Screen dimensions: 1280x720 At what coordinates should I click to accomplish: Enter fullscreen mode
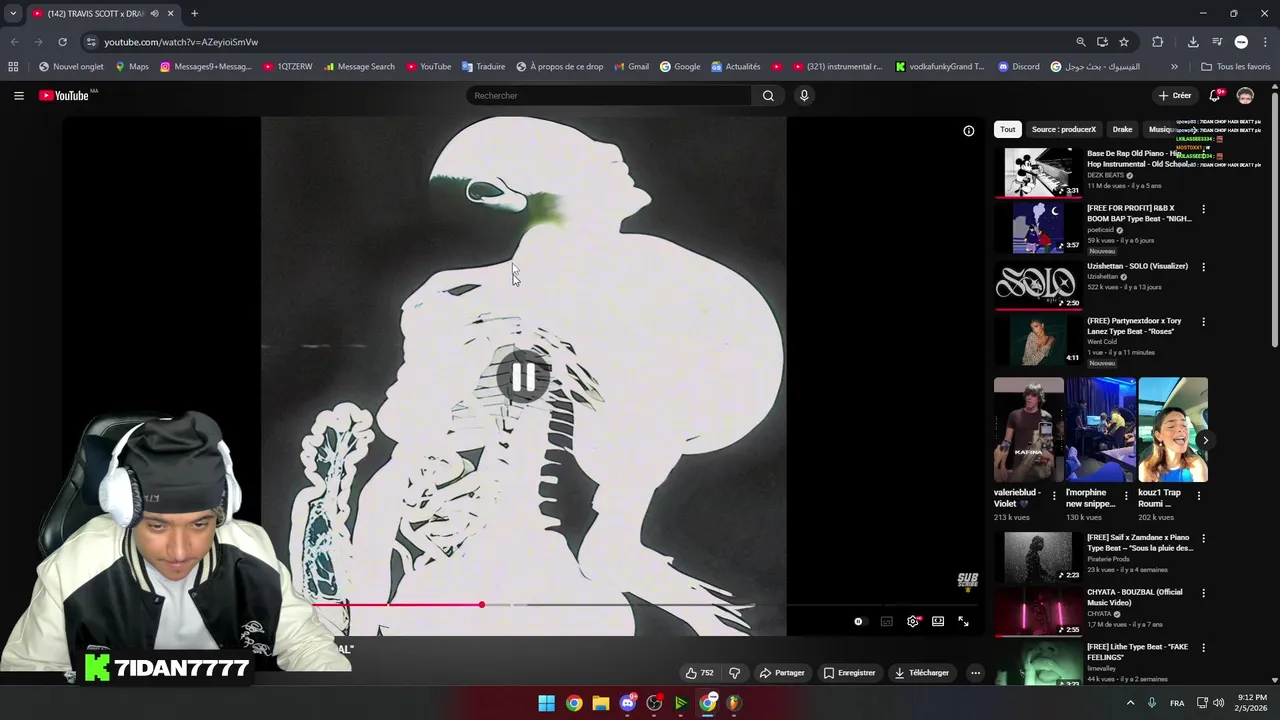click(x=963, y=622)
